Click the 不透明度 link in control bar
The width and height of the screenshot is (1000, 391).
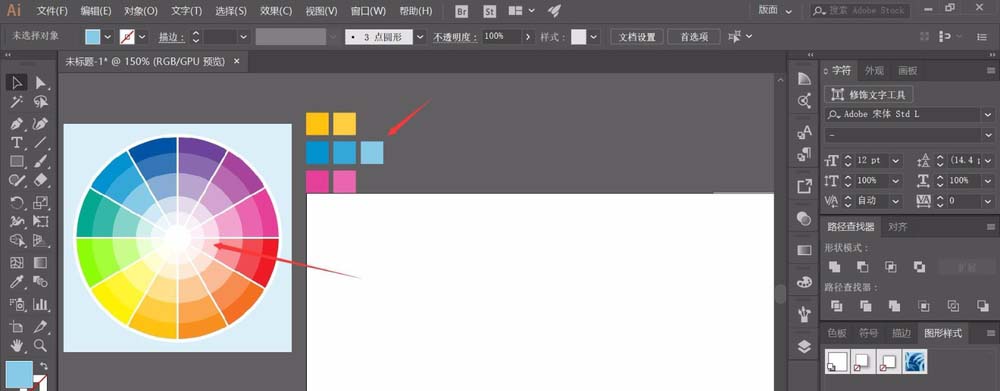pos(455,38)
